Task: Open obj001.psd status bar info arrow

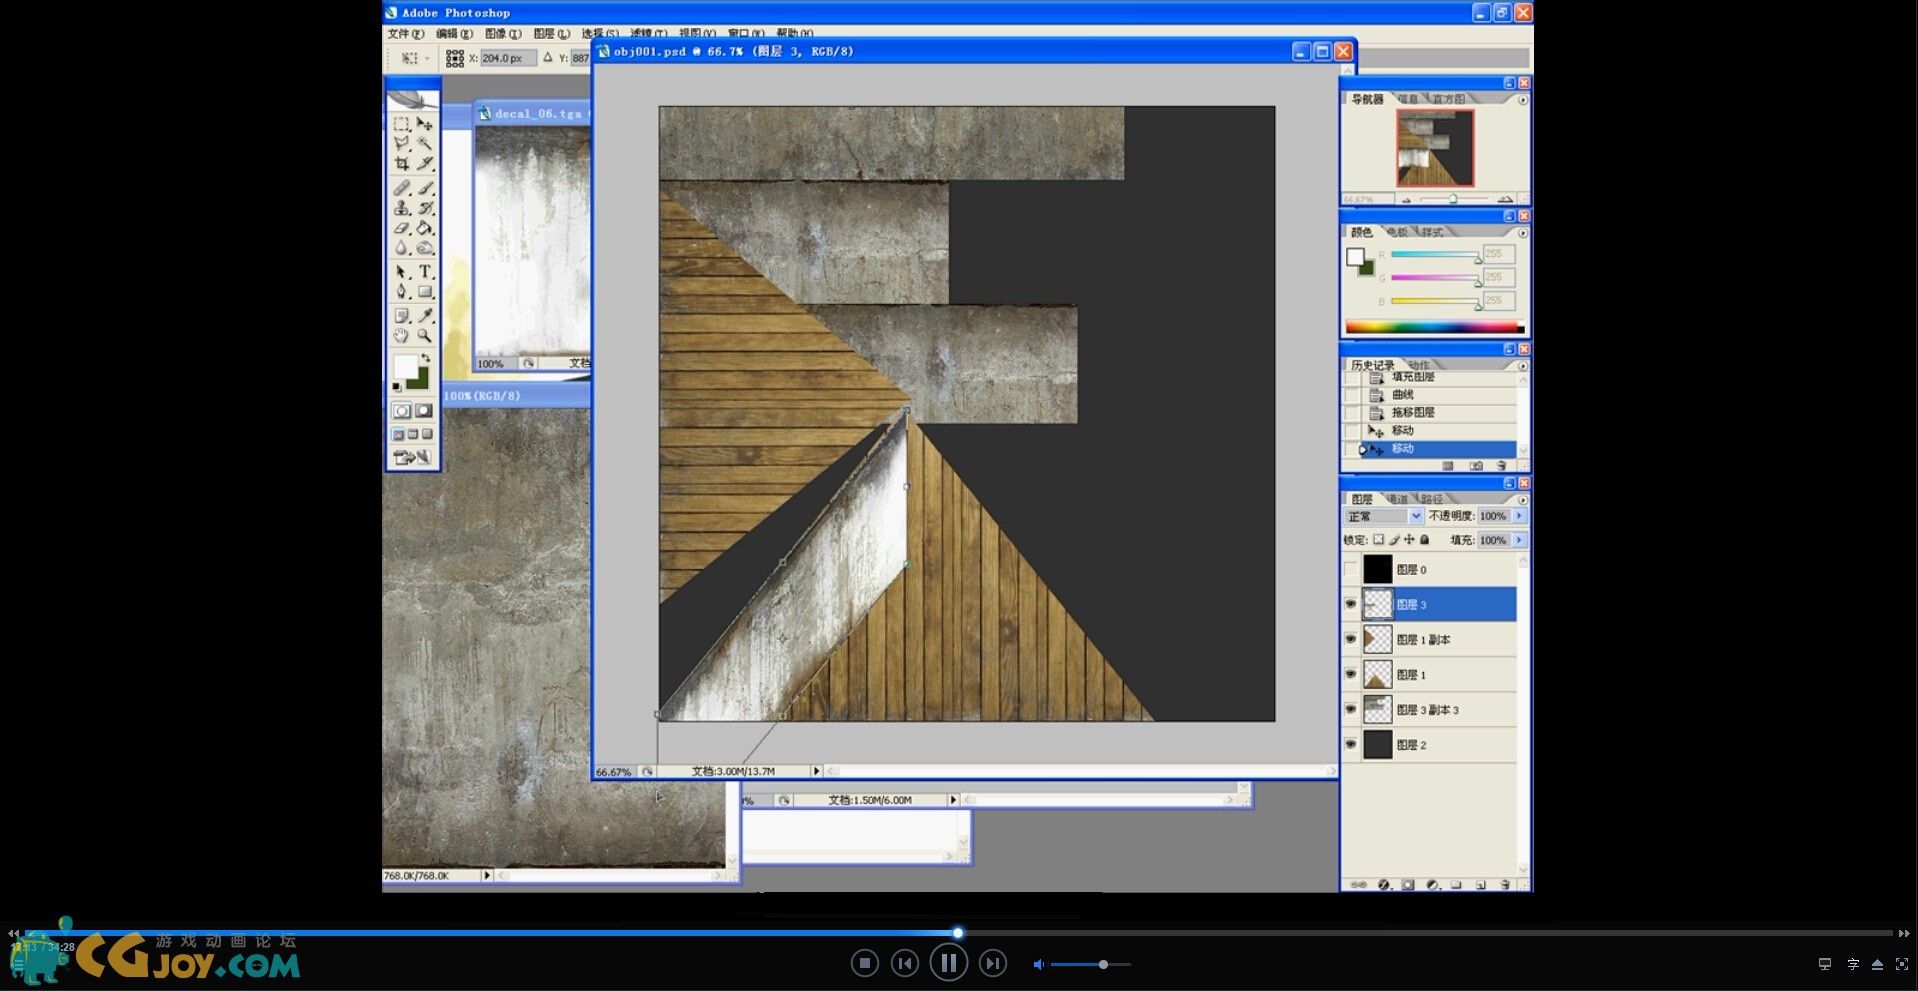Action: click(x=816, y=771)
